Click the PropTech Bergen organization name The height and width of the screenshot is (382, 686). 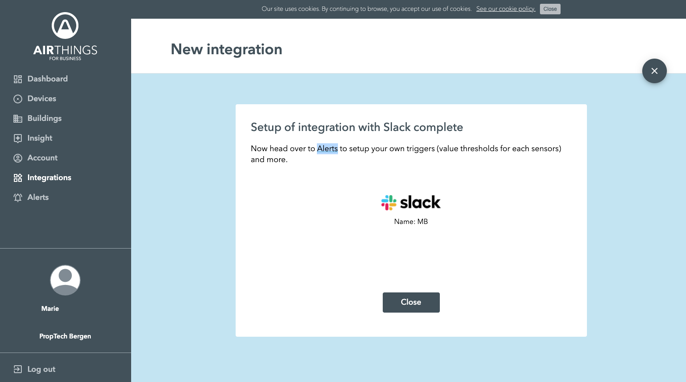pos(65,336)
